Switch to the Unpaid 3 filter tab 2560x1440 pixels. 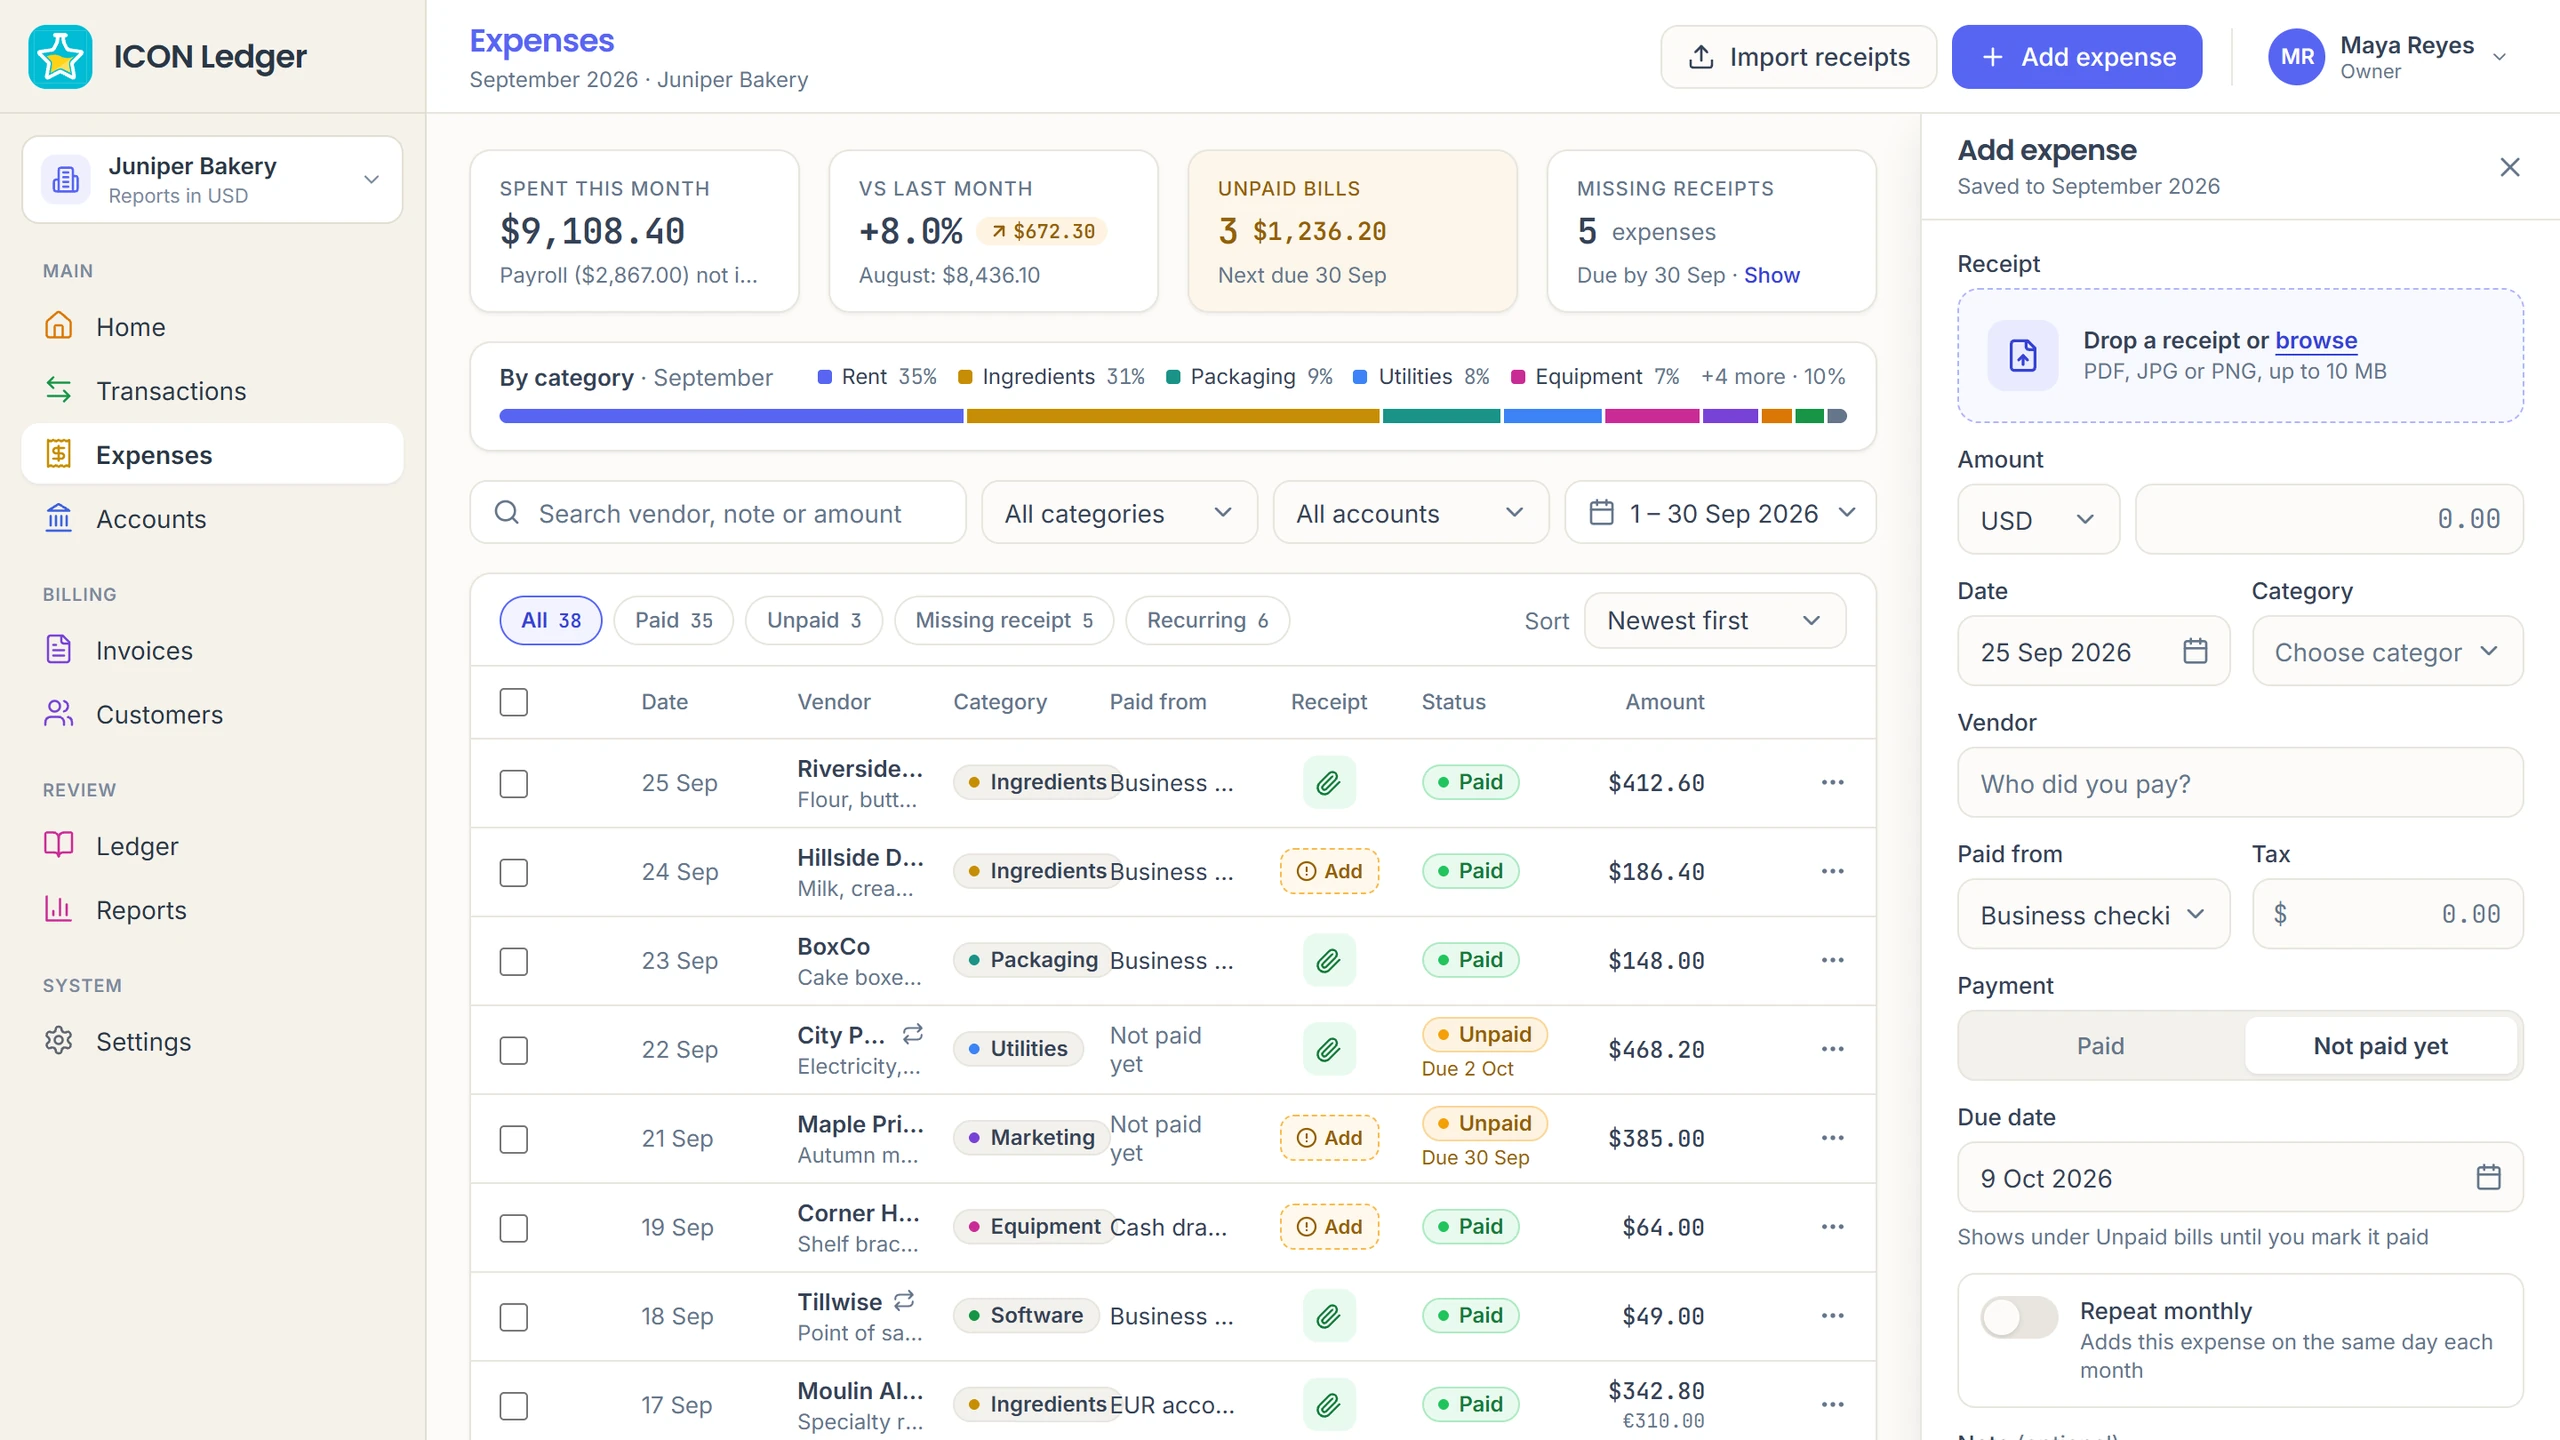[814, 621]
